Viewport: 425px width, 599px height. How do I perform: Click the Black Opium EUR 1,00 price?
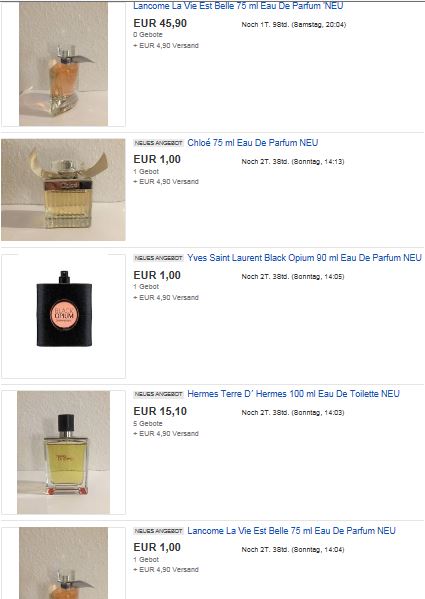point(157,275)
